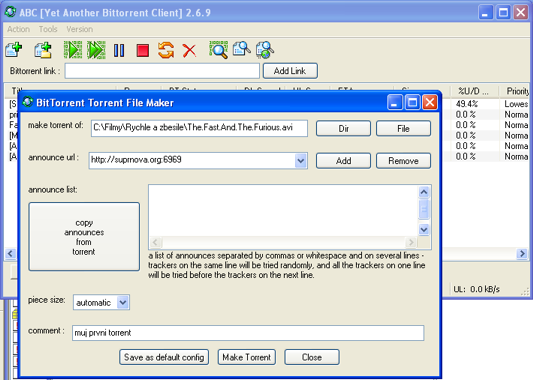Minimize the ABC main window

tap(485, 13)
